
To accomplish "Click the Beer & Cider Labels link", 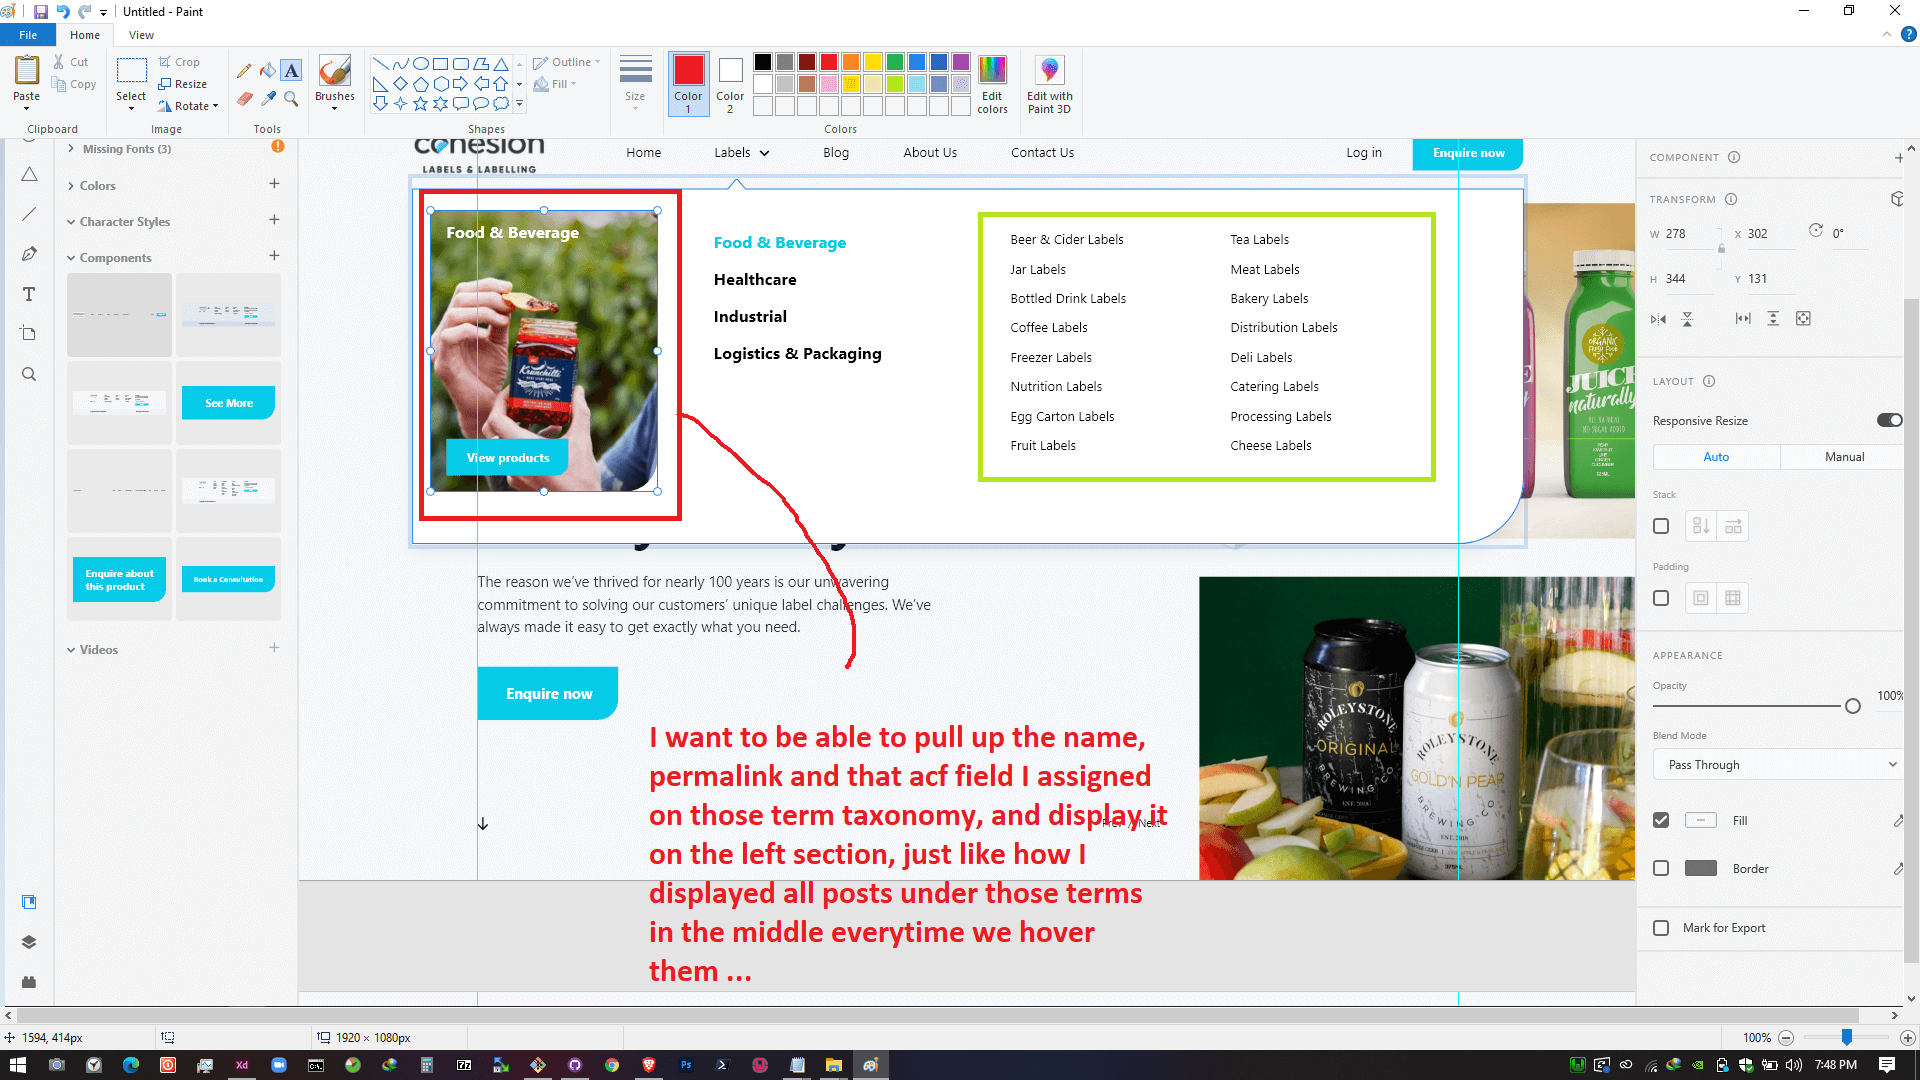I will click(x=1067, y=240).
